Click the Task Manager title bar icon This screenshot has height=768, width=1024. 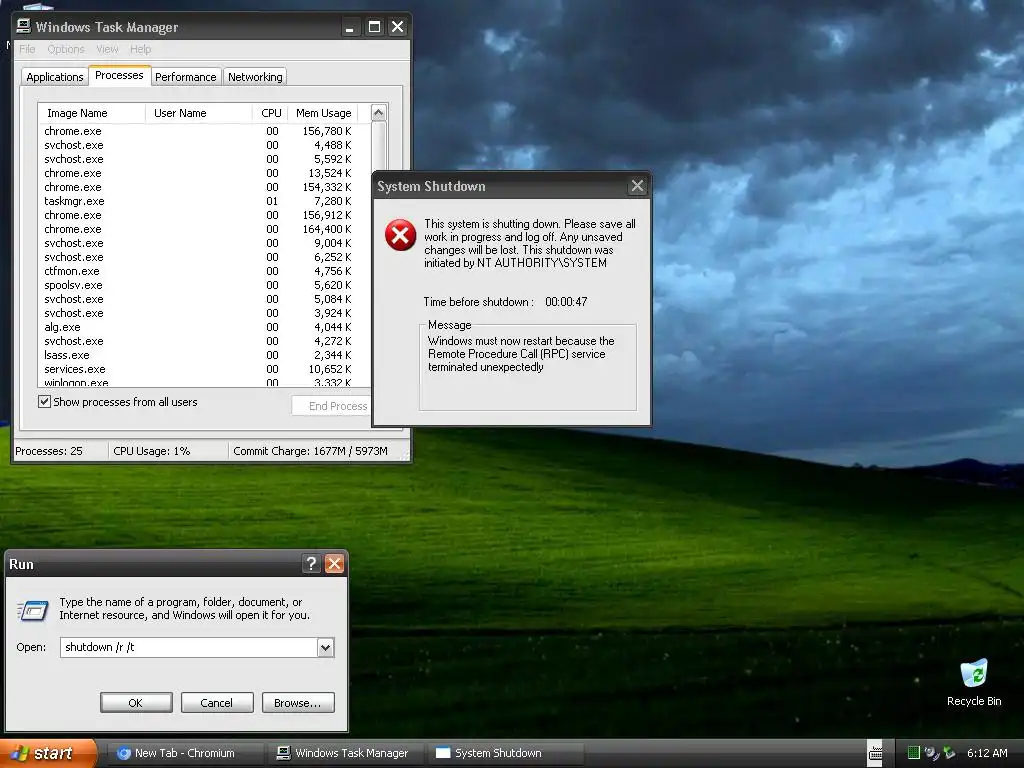pyautogui.click(x=24, y=26)
